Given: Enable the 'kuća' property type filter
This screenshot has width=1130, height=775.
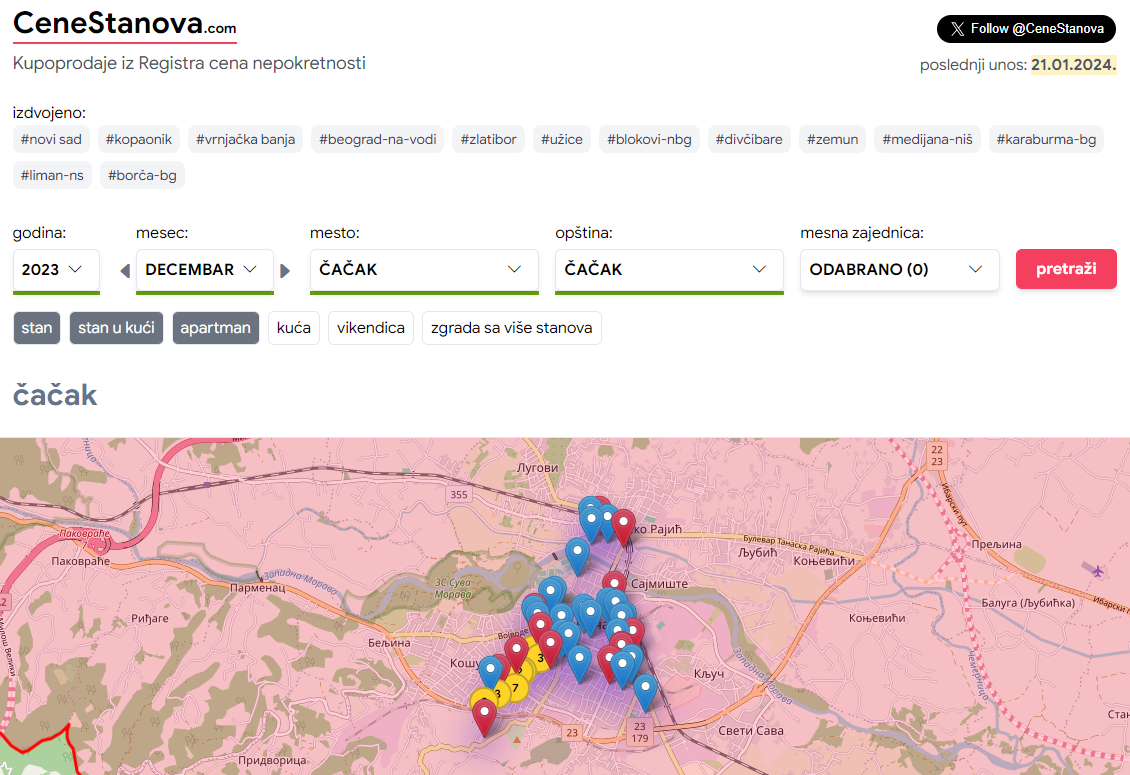Looking at the screenshot, I should pos(294,328).
